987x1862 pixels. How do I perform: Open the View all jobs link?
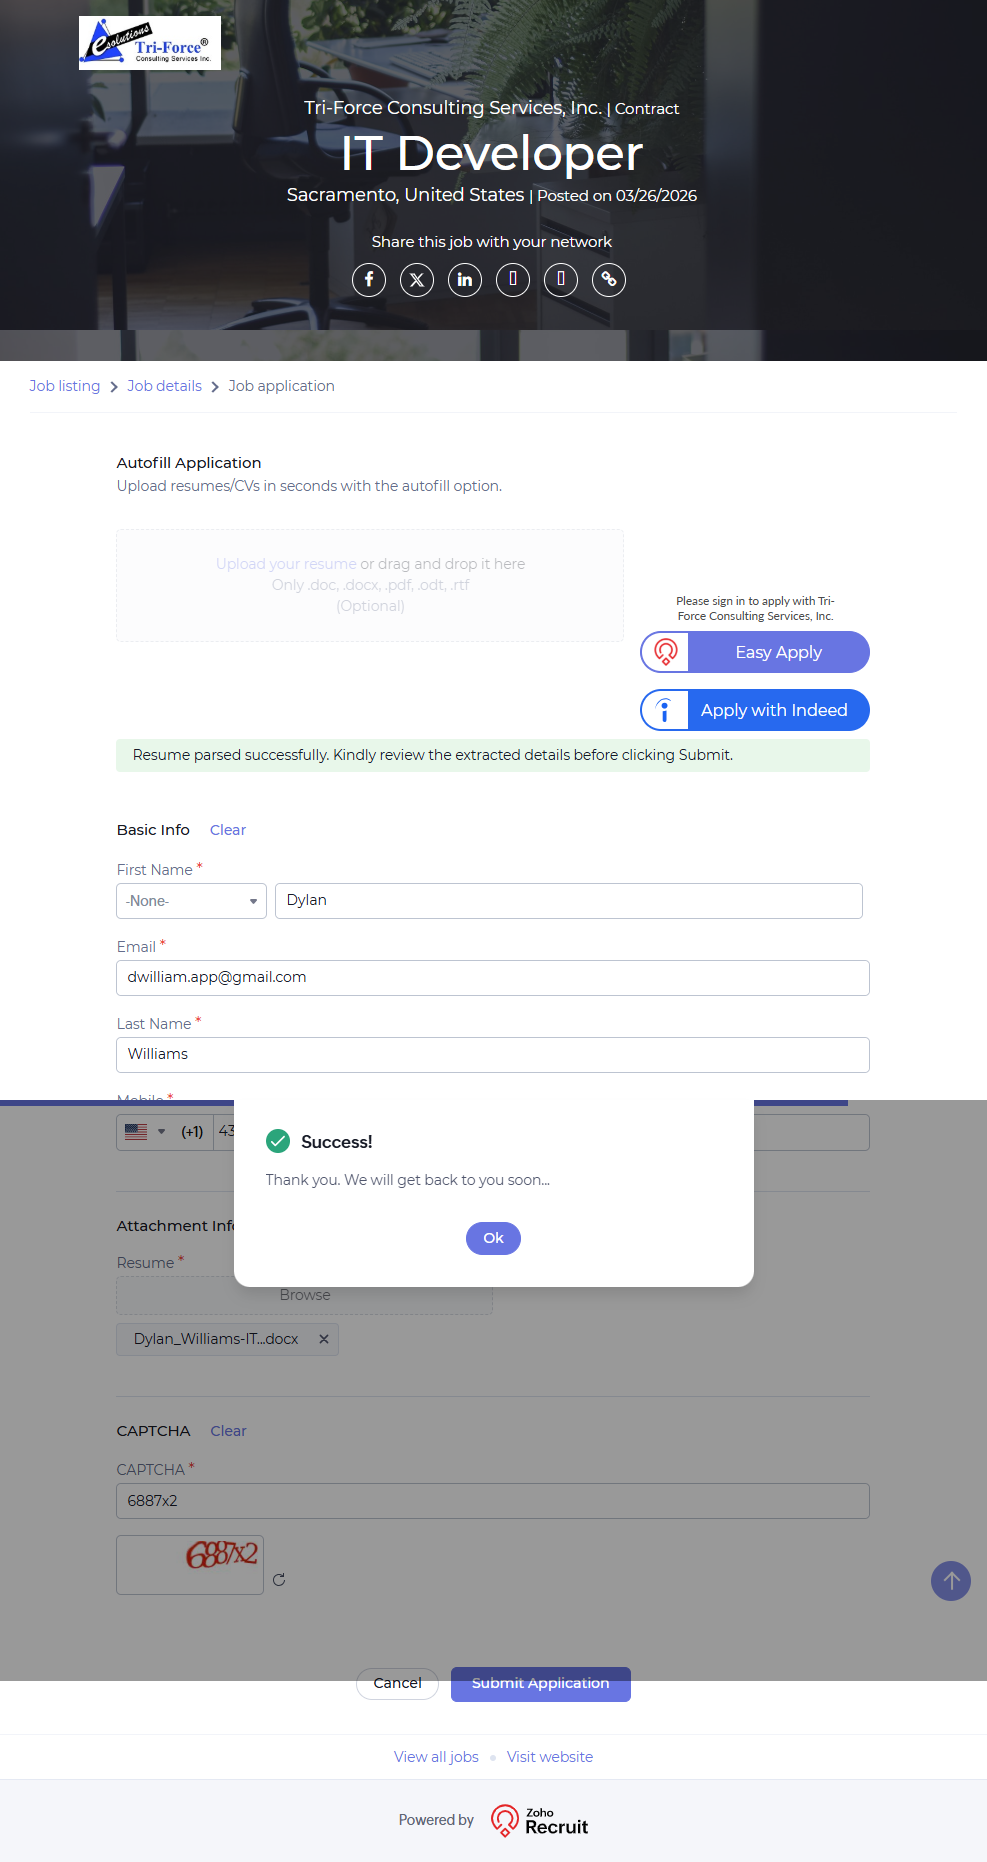coord(436,1757)
